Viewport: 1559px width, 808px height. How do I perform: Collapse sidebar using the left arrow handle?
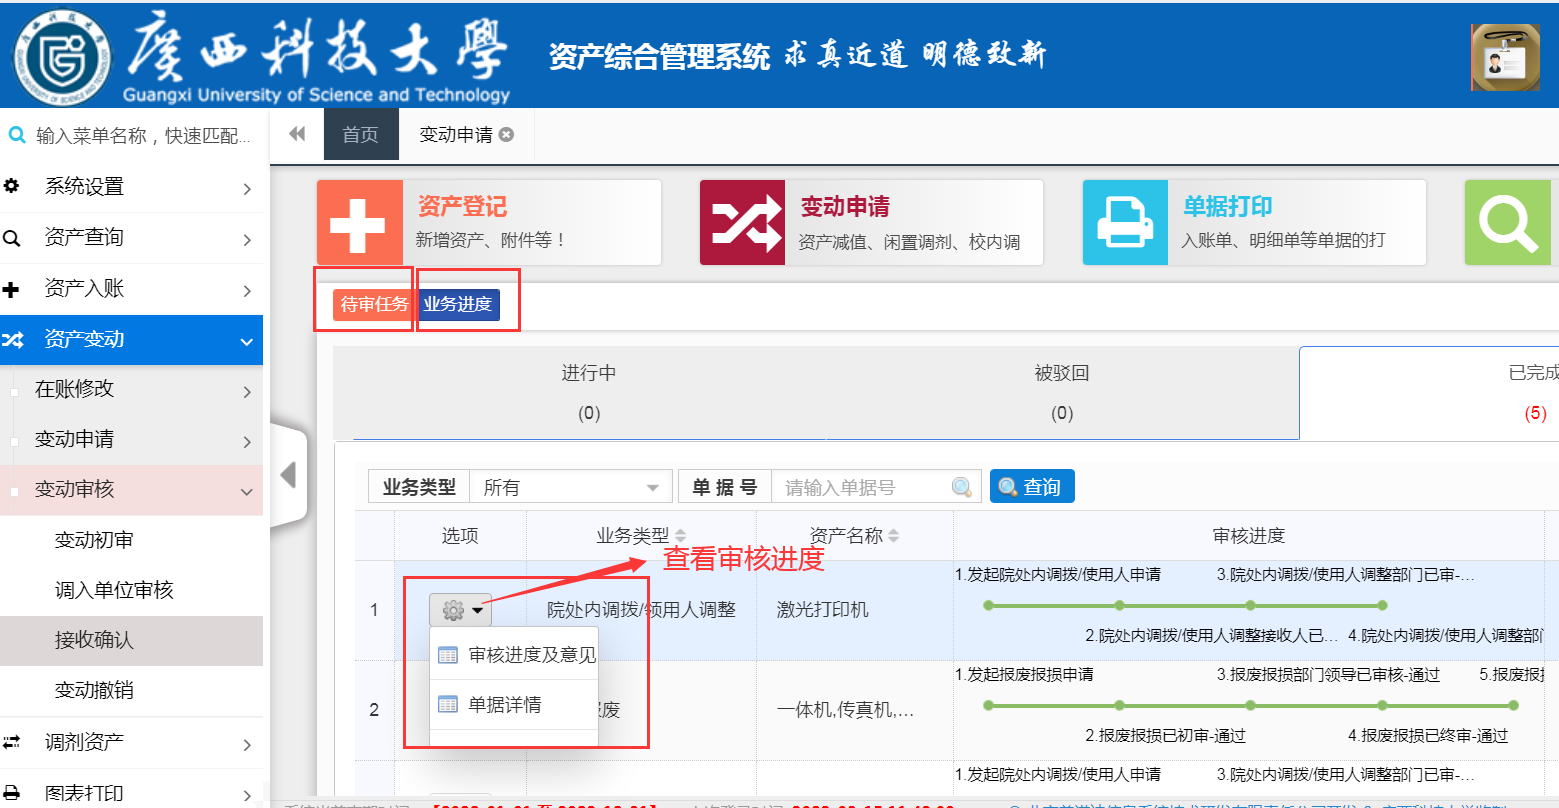[x=288, y=474]
